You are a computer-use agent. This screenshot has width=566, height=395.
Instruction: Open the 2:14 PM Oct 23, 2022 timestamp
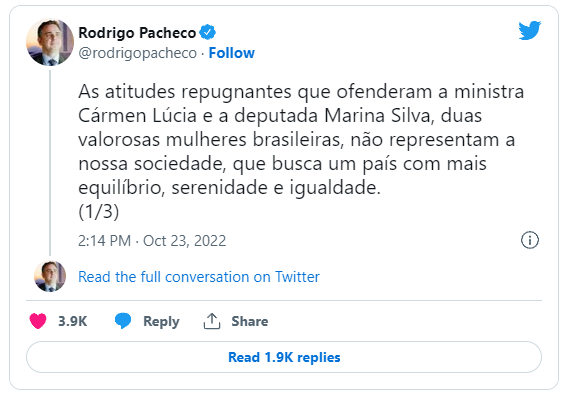152,241
